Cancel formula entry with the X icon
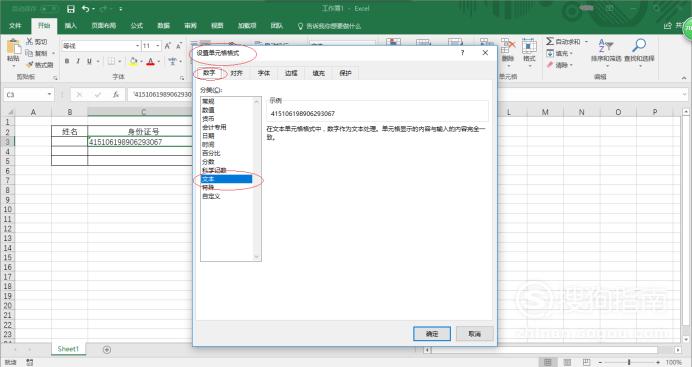Viewport: 692px width, 367px height. click(x=79, y=94)
